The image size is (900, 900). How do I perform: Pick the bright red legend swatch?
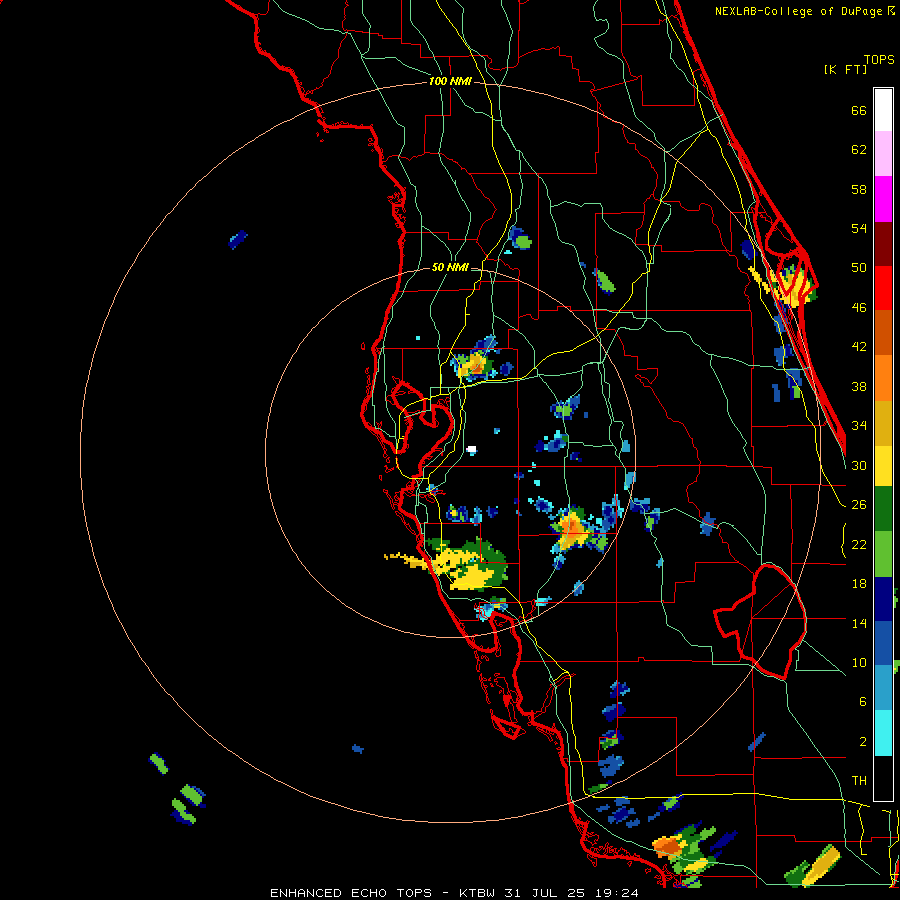883,288
